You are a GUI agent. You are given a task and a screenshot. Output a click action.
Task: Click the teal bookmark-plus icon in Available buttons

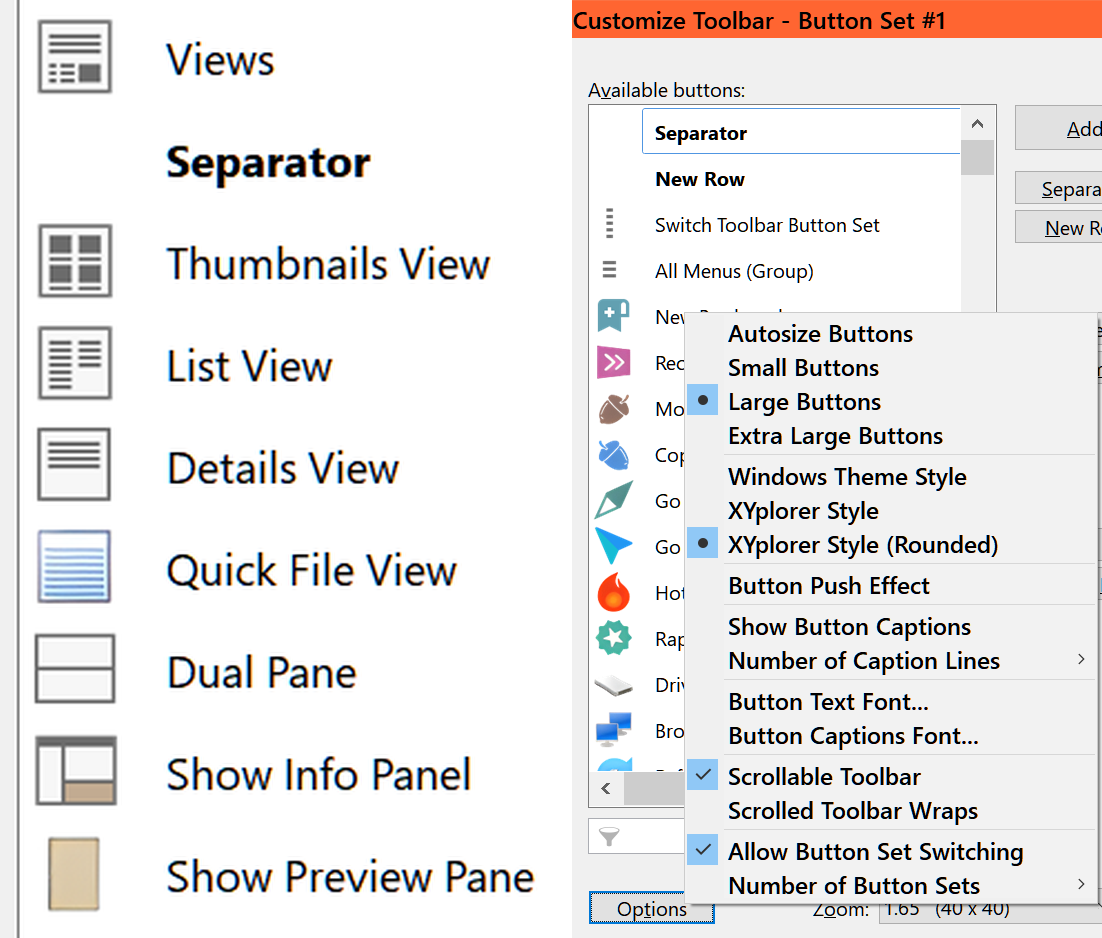613,315
